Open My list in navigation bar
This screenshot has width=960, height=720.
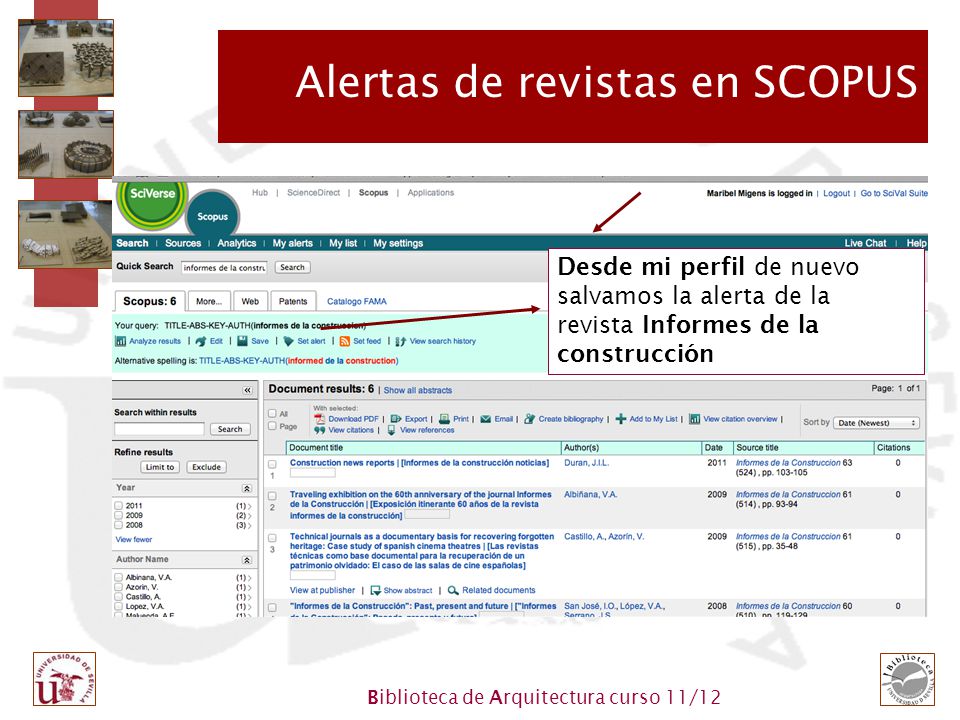[x=343, y=243]
